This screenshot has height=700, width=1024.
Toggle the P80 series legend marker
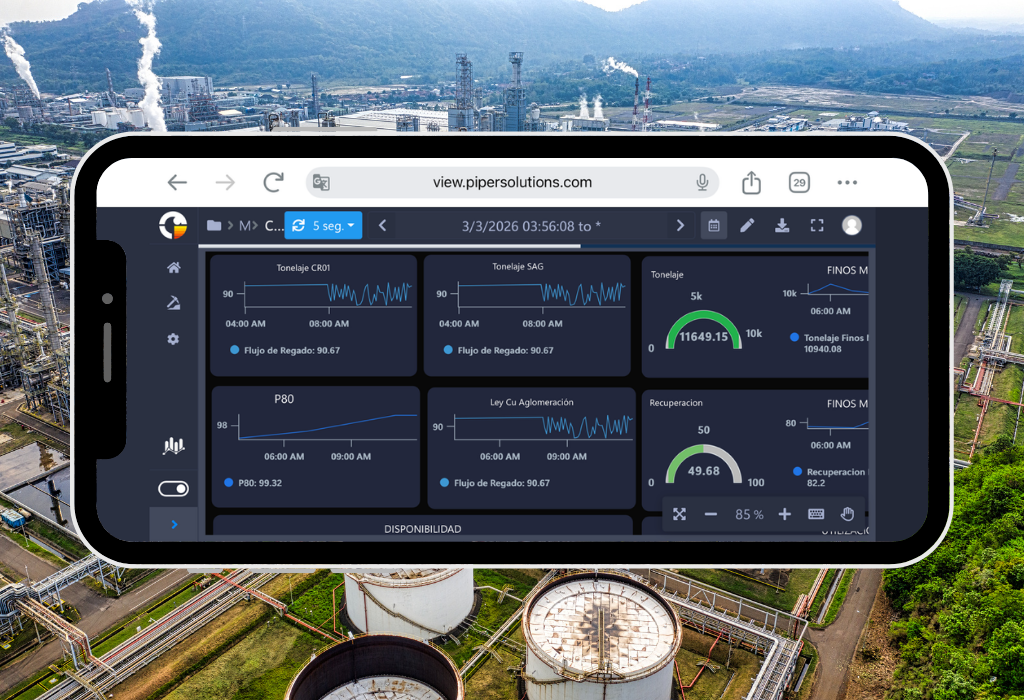coord(229,482)
